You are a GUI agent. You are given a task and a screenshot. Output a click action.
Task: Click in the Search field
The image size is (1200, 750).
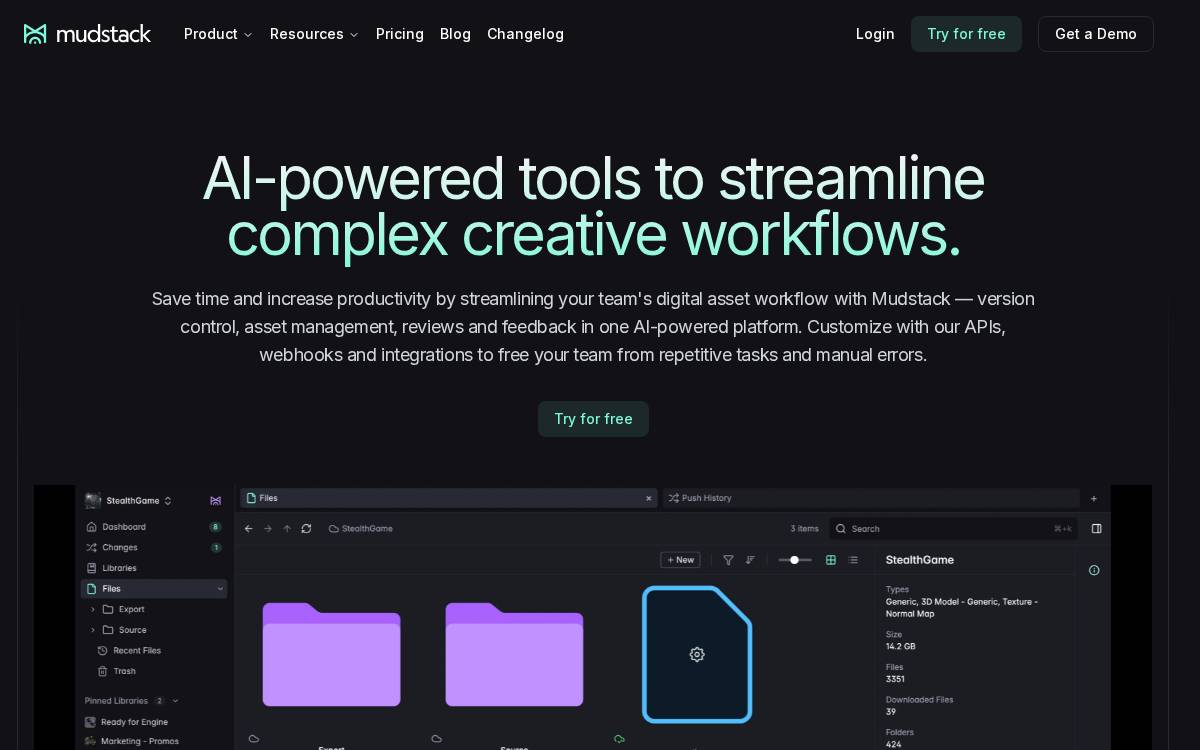point(953,529)
